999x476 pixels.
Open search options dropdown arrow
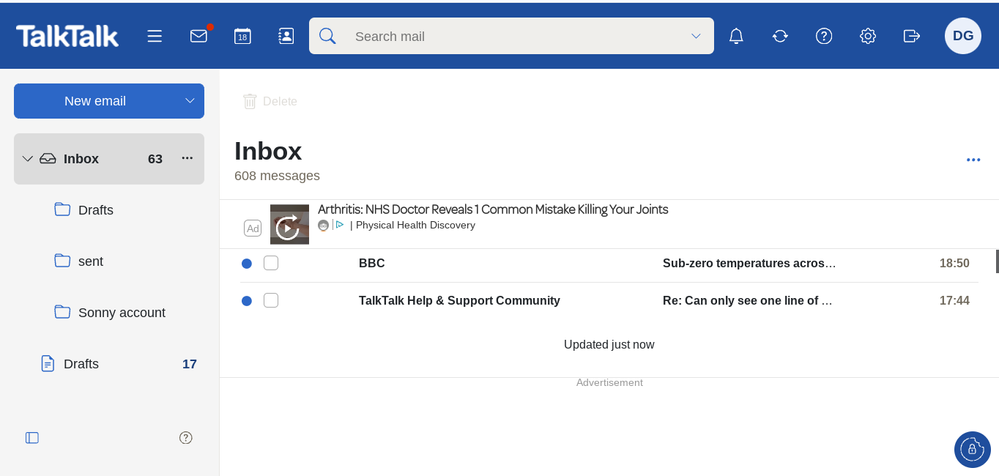696,36
